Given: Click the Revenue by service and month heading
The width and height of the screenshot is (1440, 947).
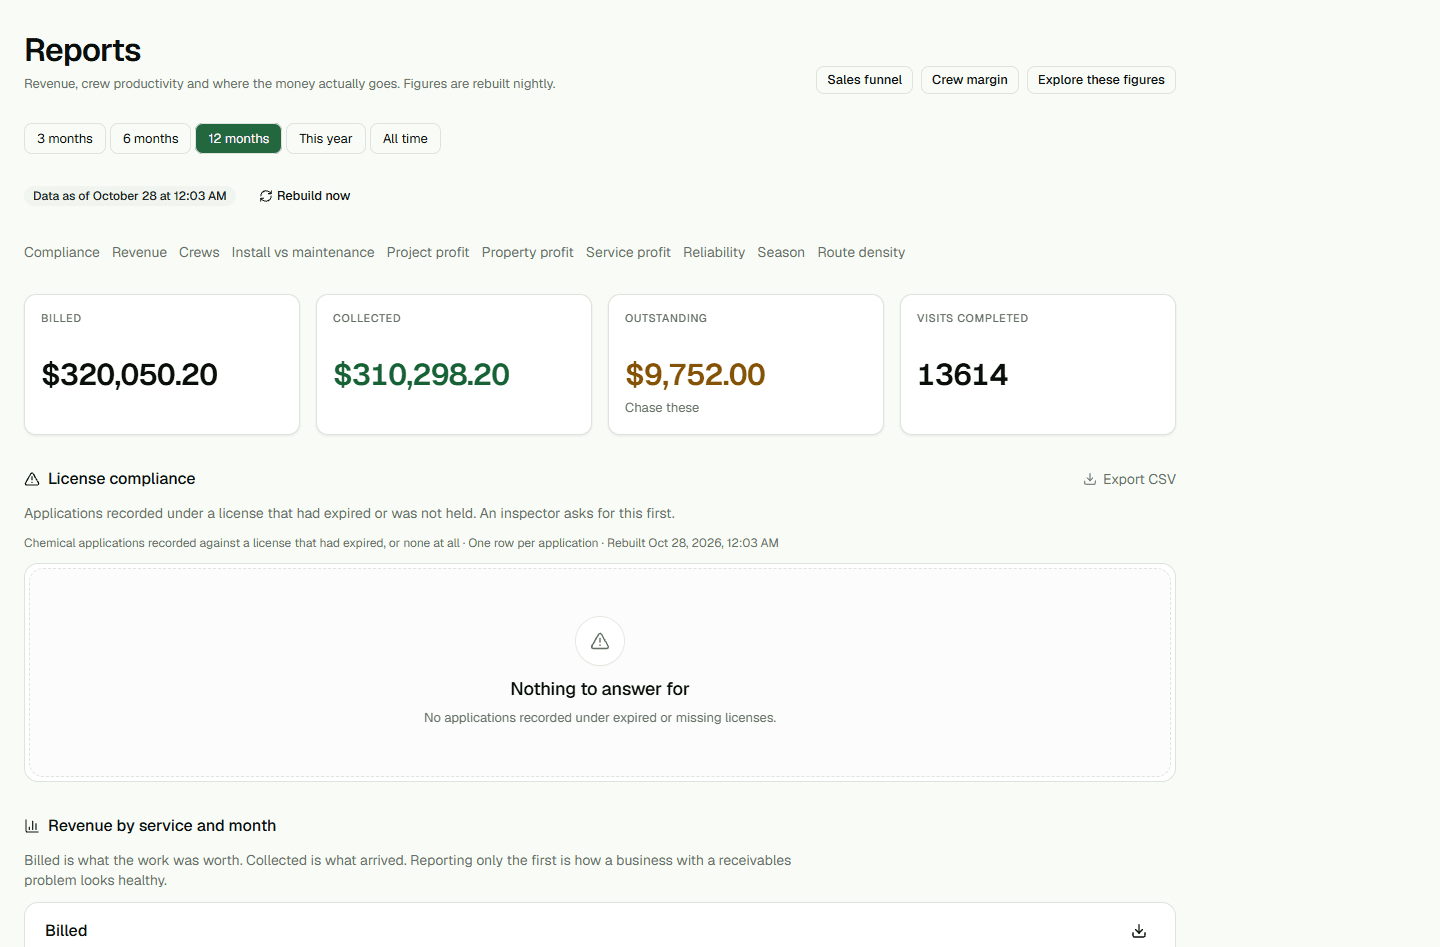Looking at the screenshot, I should [162, 826].
